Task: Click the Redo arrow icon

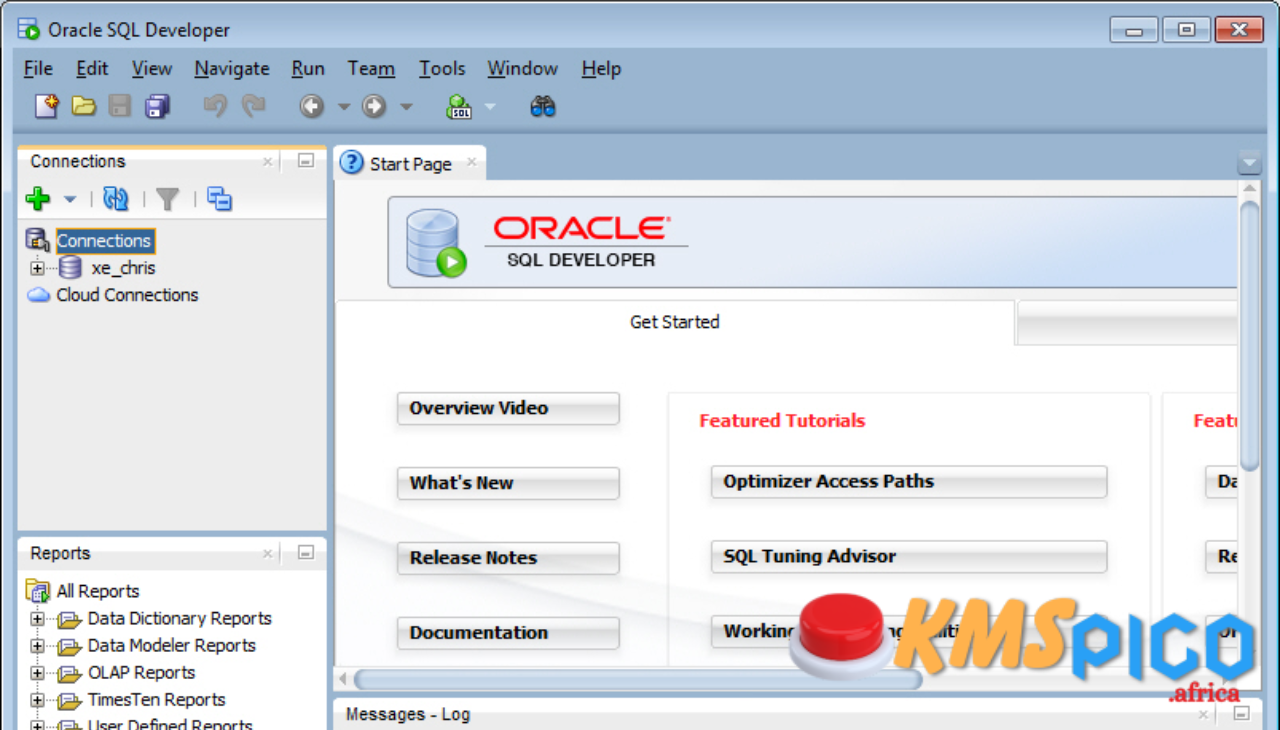Action: 253,105
